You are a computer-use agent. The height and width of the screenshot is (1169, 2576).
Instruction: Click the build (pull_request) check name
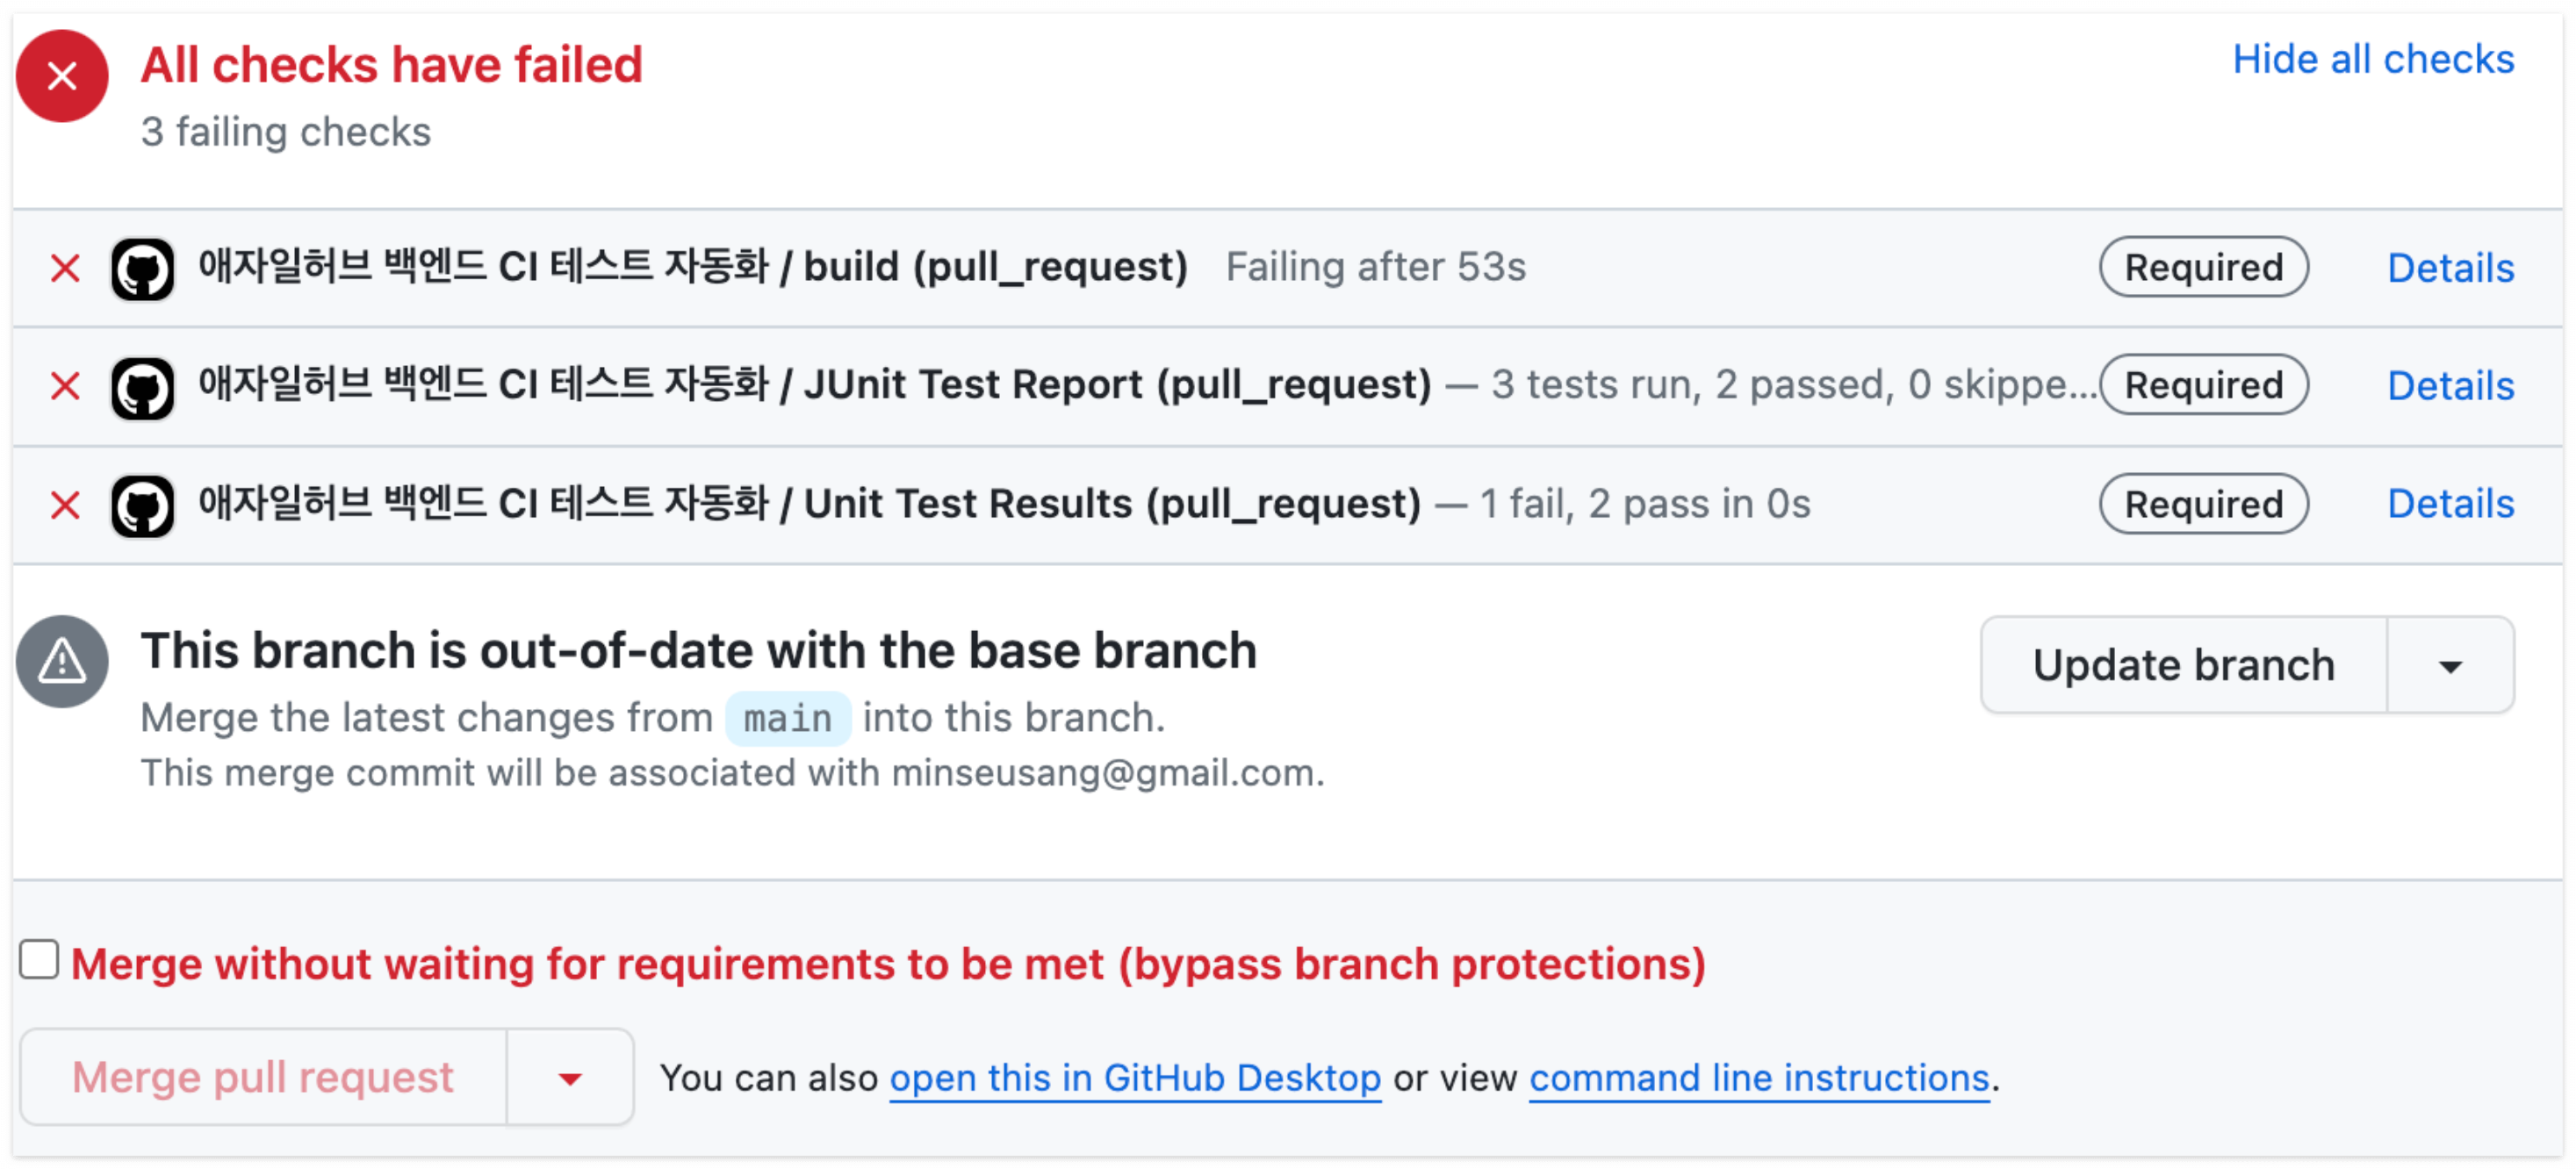pyautogui.click(x=693, y=267)
